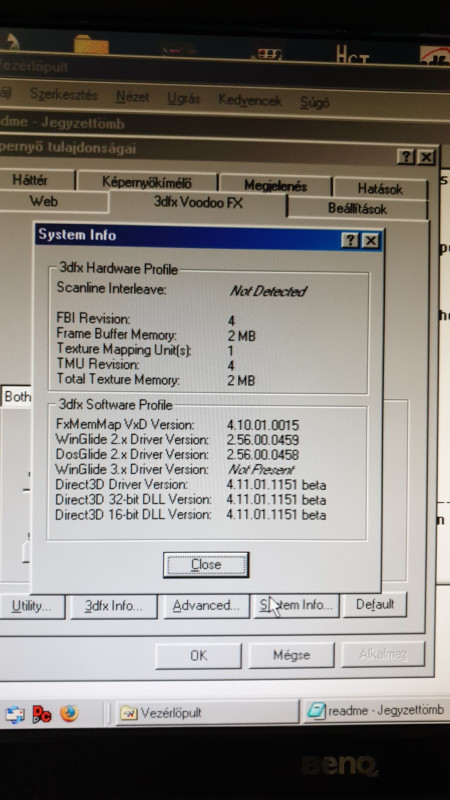Screen dimensions: 450x800
Task: Switch to the Megjelenés tab
Action: [276, 185]
